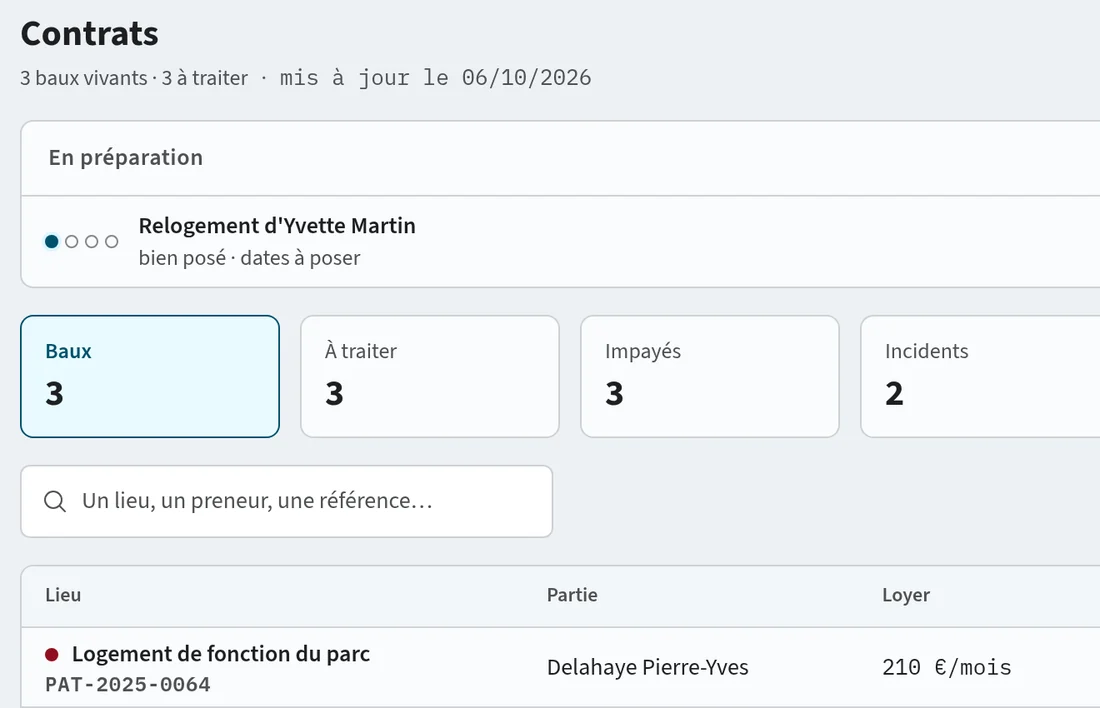
Task: Click the four-step progress dots for Relogement
Action: 81,241
